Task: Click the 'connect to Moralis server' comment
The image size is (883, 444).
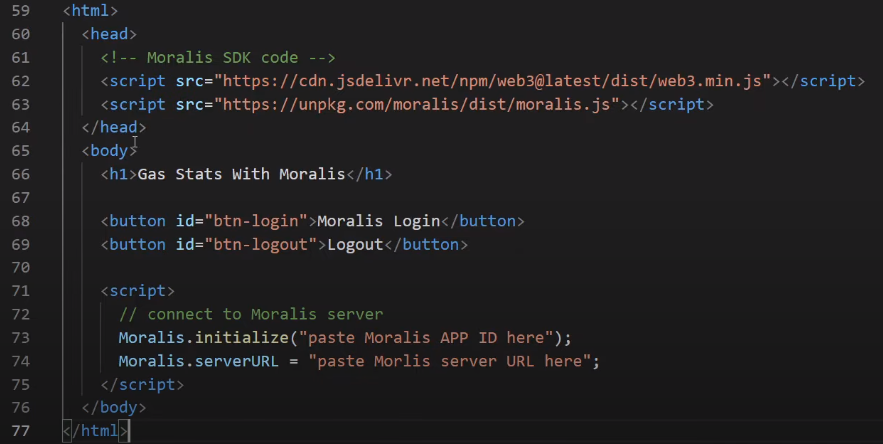Action: click(251, 314)
